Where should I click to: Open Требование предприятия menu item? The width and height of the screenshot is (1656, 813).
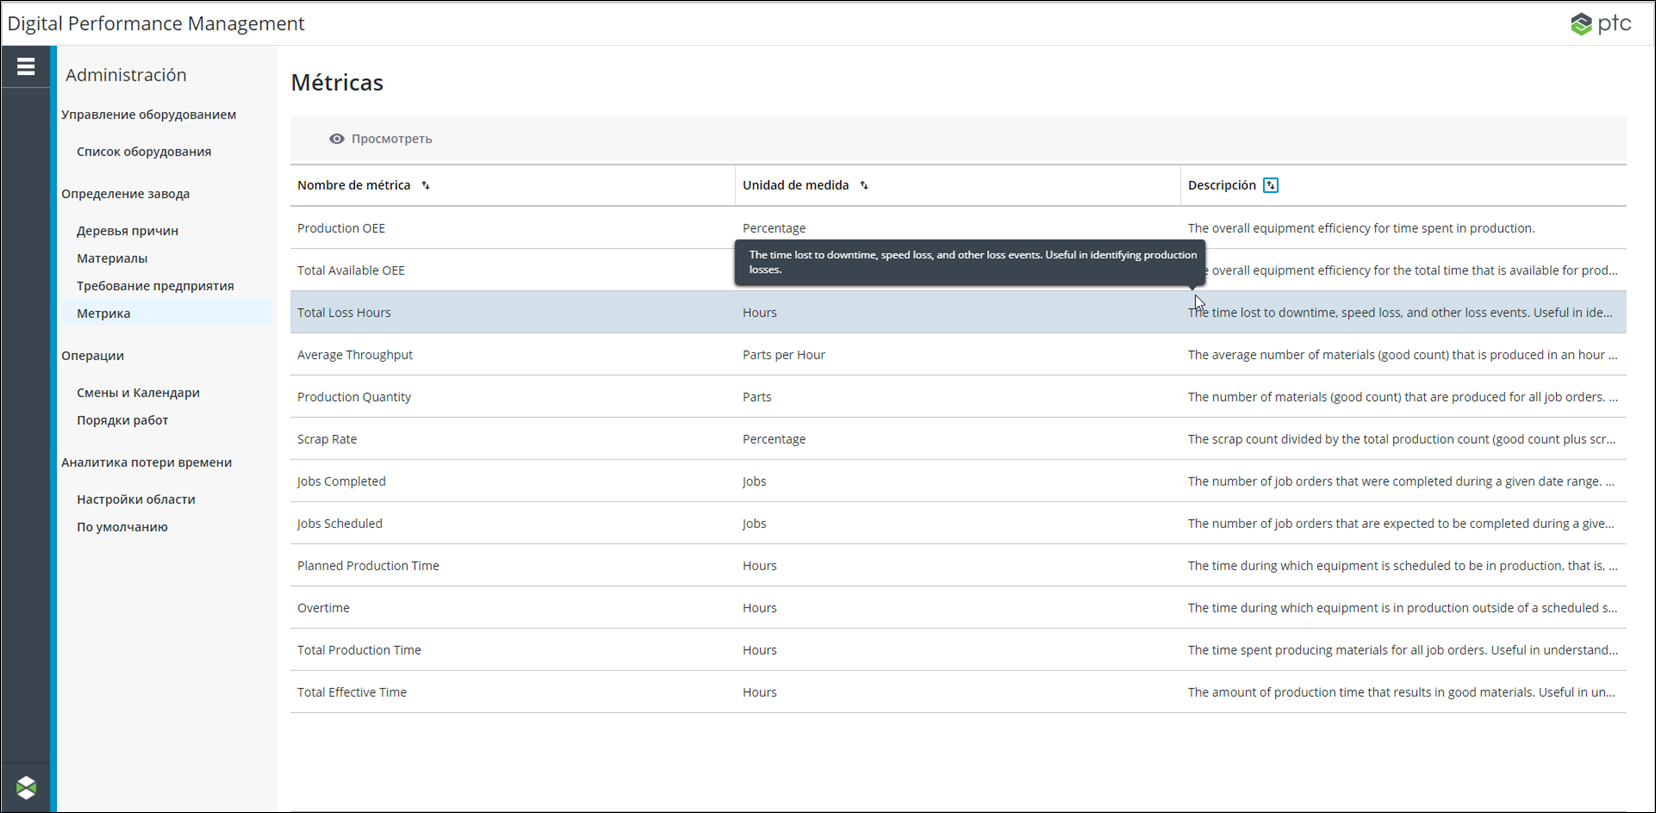tap(155, 286)
